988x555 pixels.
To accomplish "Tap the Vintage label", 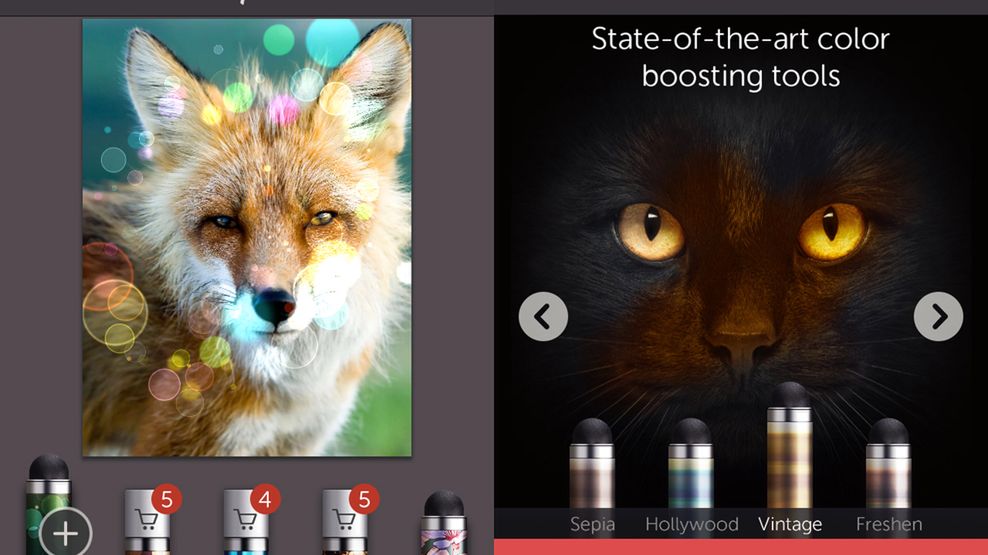I will pyautogui.click(x=790, y=524).
